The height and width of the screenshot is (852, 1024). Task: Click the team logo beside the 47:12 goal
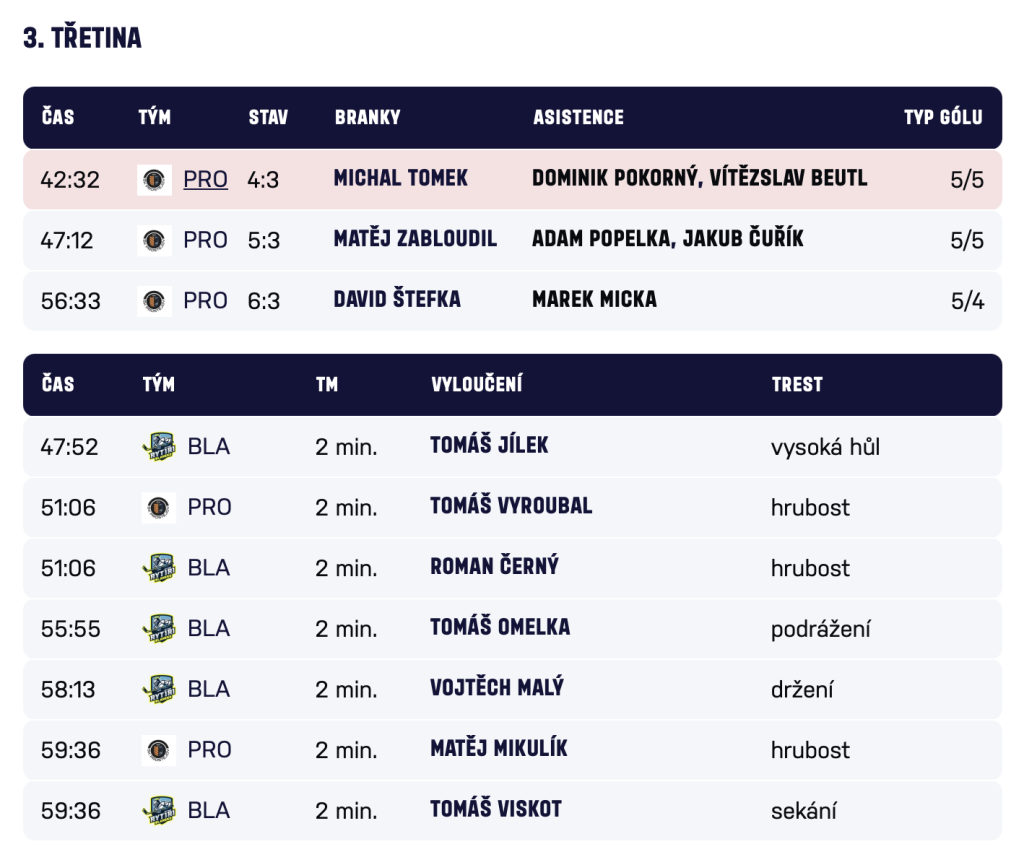click(x=154, y=240)
